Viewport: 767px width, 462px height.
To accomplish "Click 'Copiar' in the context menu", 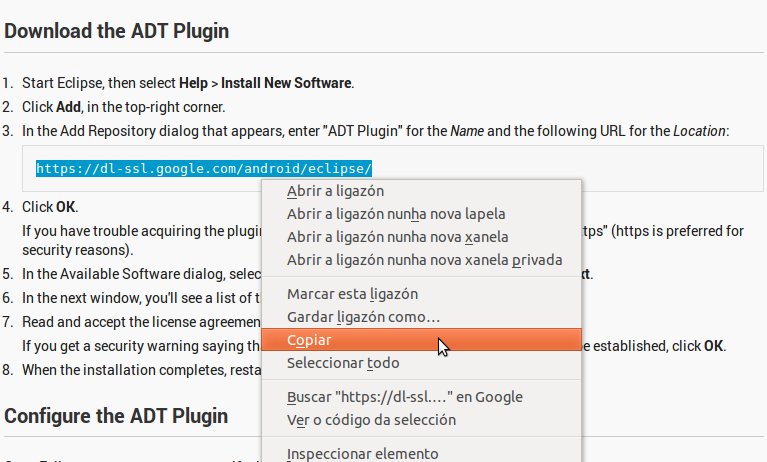I will pyautogui.click(x=422, y=340).
